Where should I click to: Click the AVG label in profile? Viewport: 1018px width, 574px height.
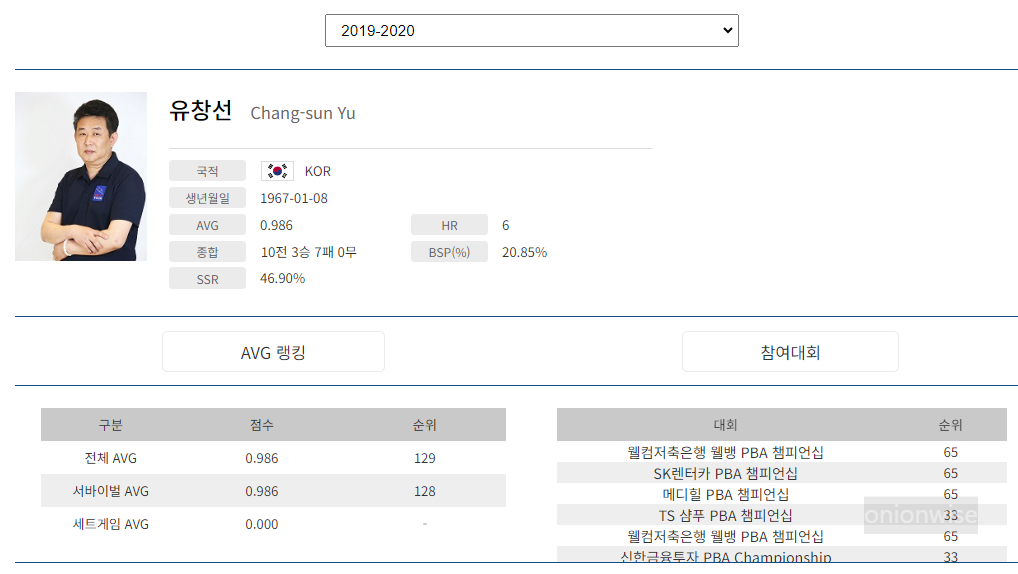click(207, 225)
